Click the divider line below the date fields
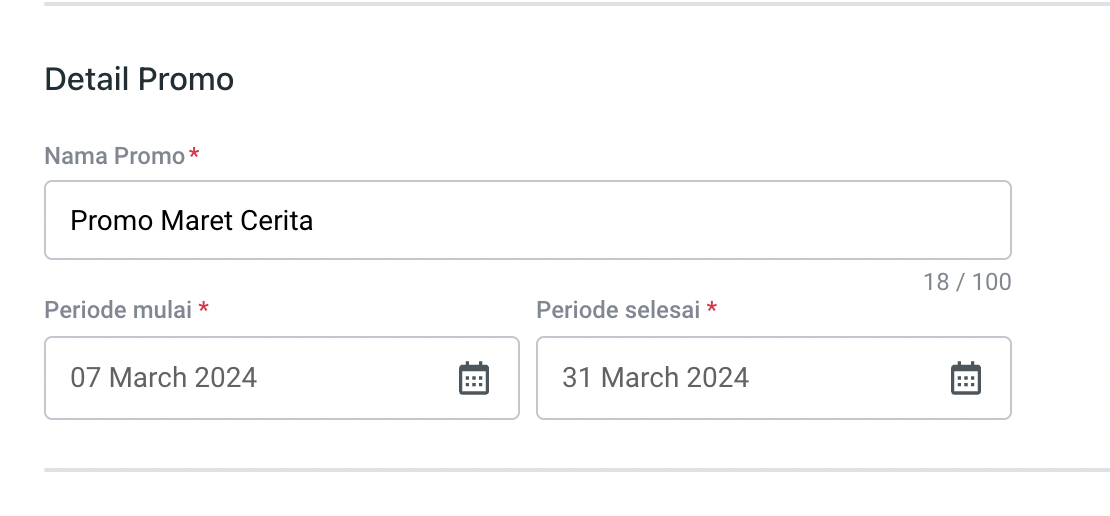Image resolution: width=1110 pixels, height=516 pixels. pos(576,469)
